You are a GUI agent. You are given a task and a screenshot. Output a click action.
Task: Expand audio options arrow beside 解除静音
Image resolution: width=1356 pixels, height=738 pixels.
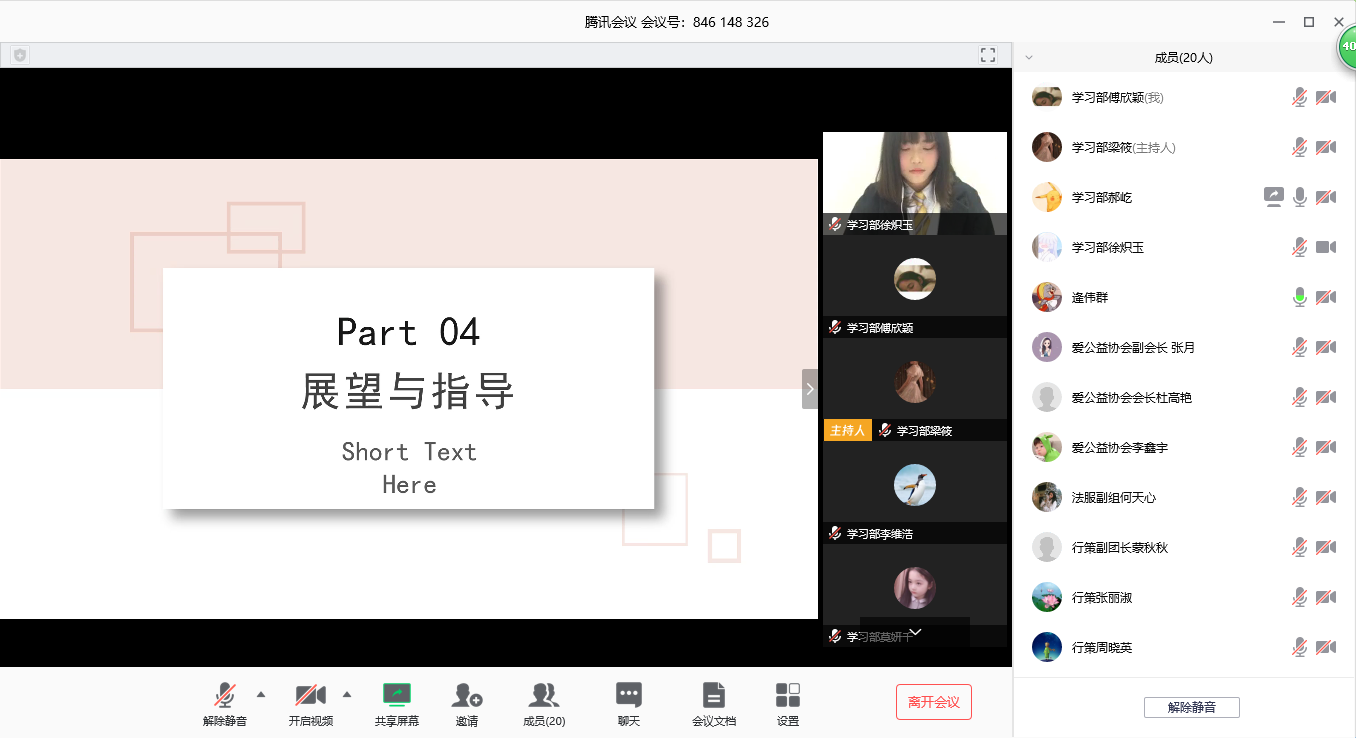point(261,694)
